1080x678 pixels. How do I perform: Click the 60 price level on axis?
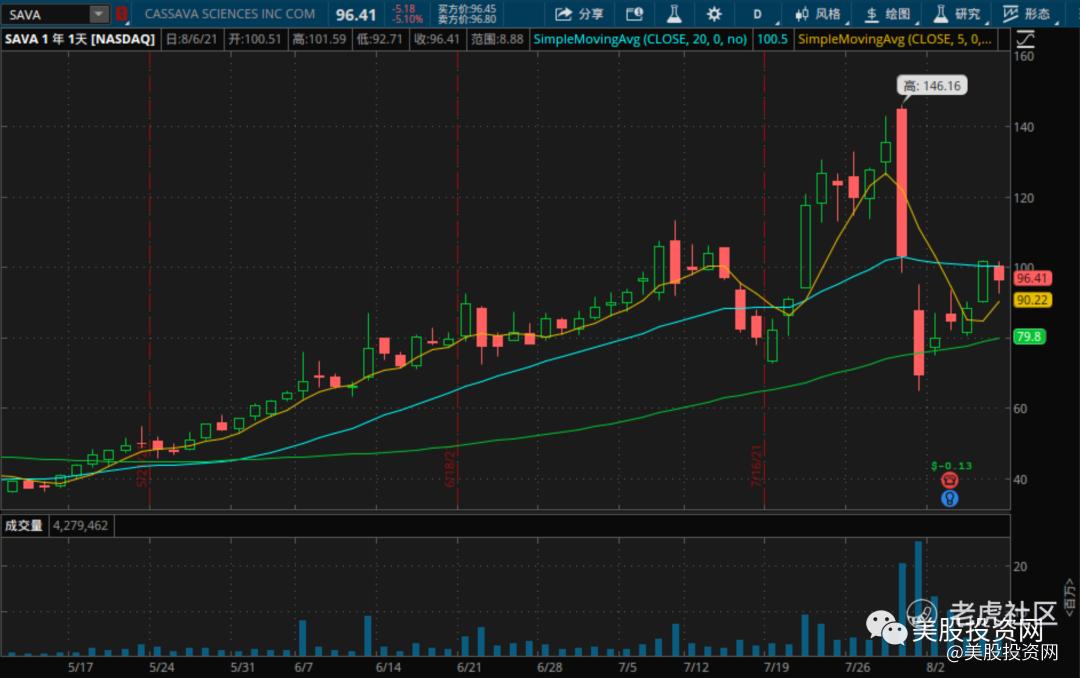(x=1020, y=409)
